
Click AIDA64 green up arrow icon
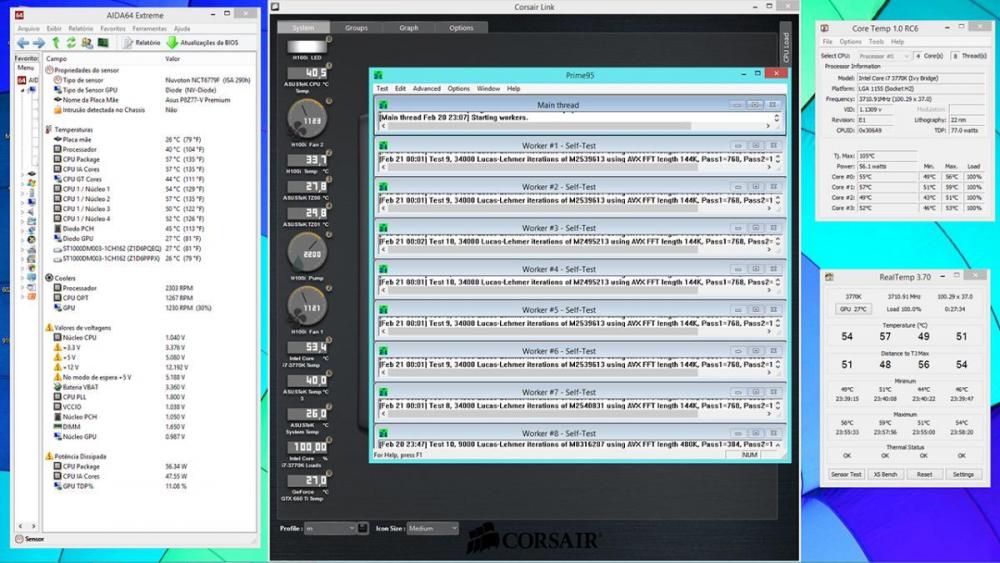point(56,43)
